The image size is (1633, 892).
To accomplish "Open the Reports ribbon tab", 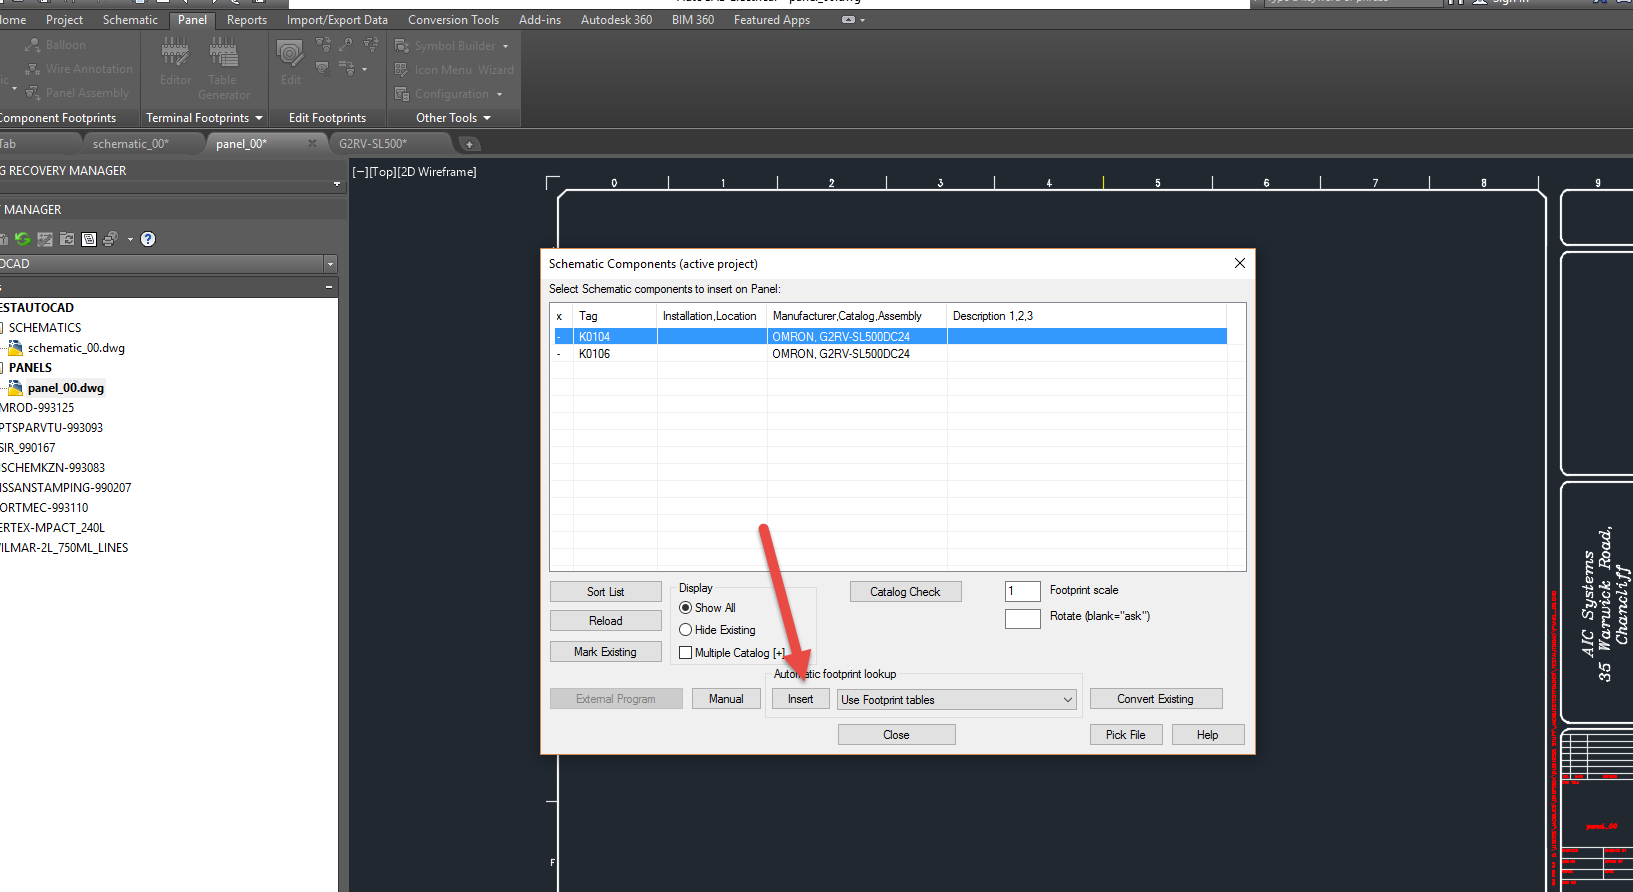I will [247, 20].
